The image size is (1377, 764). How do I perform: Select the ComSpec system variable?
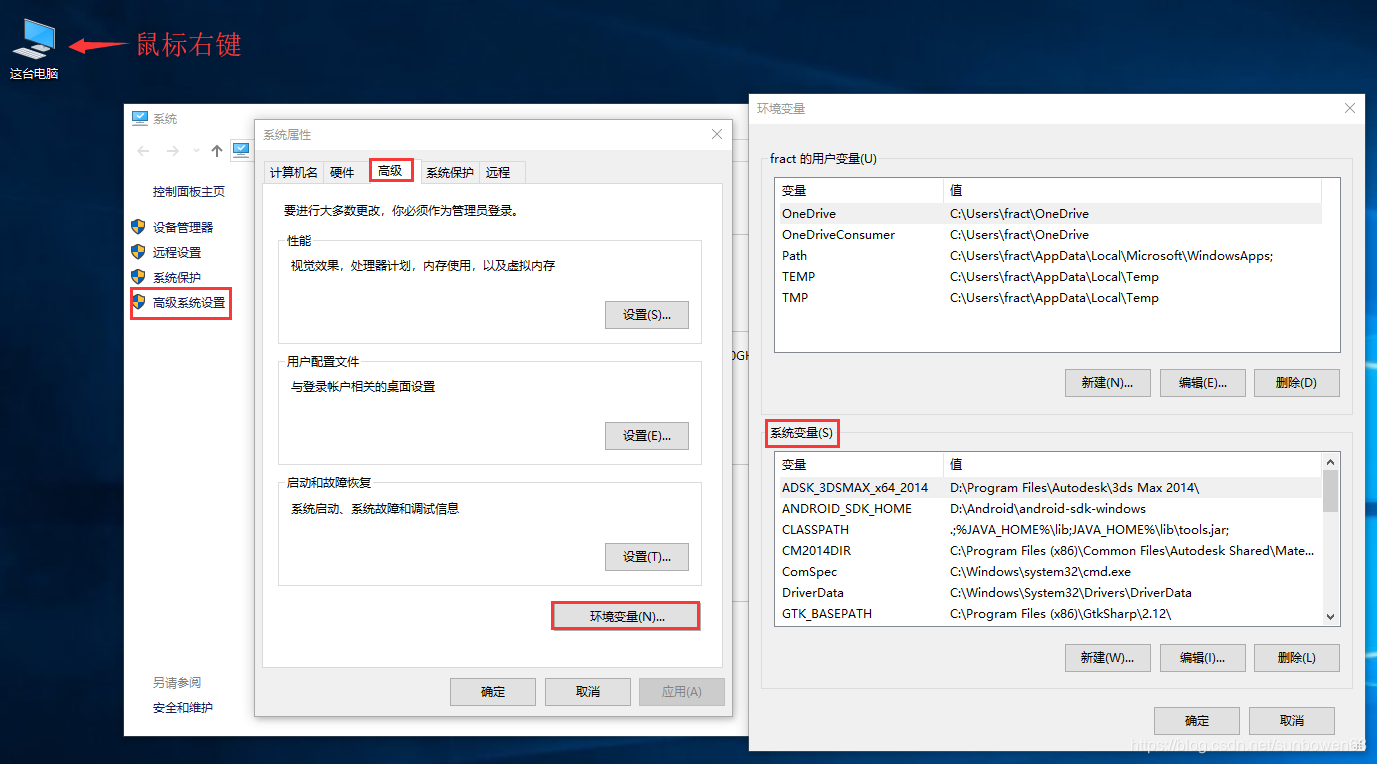pos(1048,571)
